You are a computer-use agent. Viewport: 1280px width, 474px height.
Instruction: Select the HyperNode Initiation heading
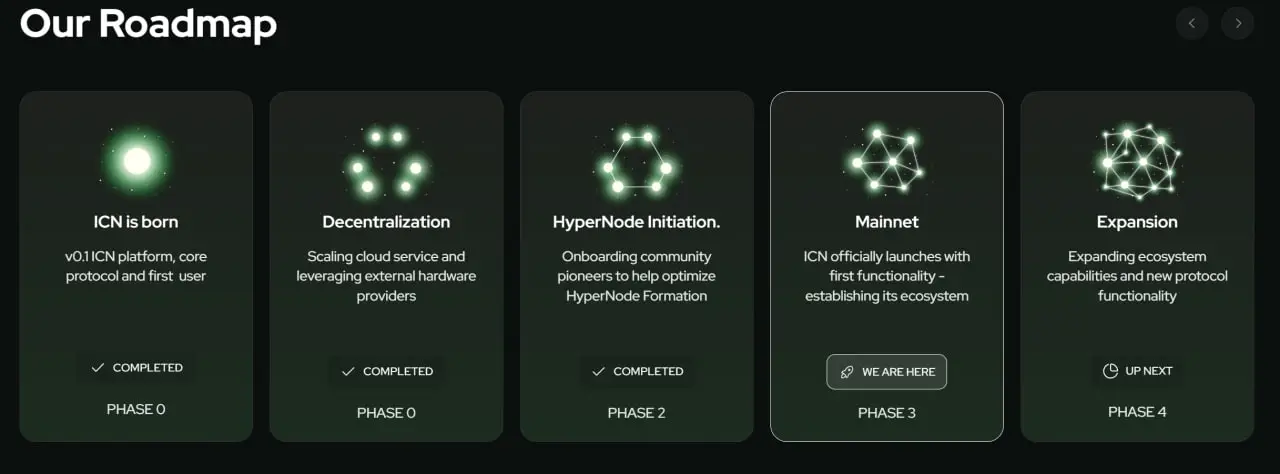pos(637,222)
